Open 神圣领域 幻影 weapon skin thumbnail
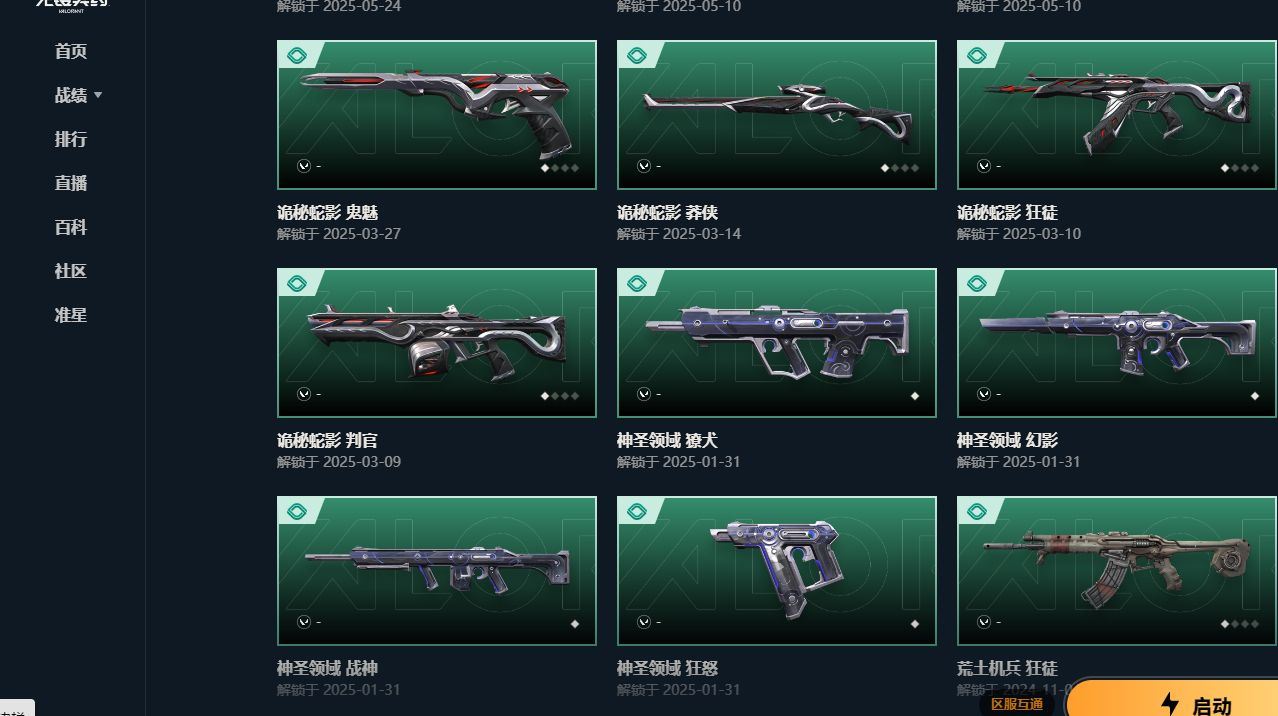Image resolution: width=1278 pixels, height=716 pixels. point(1117,342)
